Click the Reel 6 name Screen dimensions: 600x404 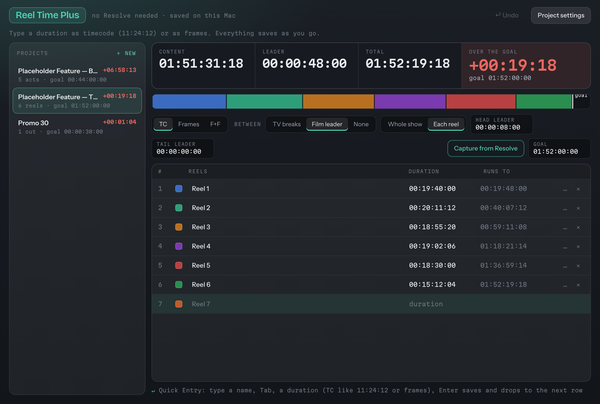point(201,285)
